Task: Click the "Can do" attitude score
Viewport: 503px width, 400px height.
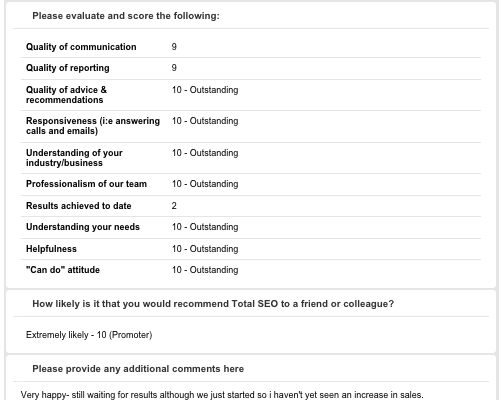Action: tap(205, 270)
